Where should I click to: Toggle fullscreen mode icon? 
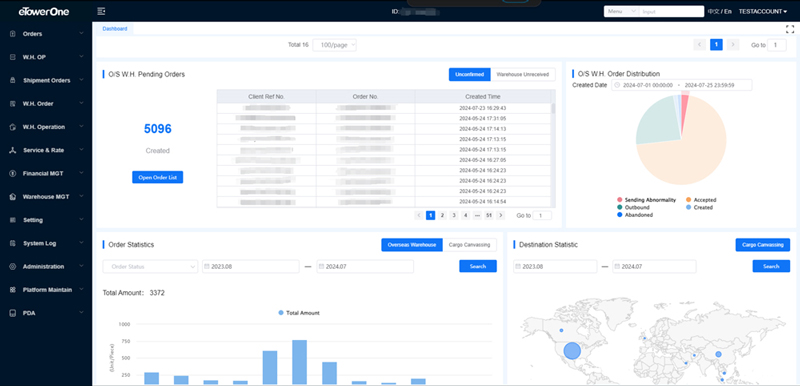pos(790,29)
